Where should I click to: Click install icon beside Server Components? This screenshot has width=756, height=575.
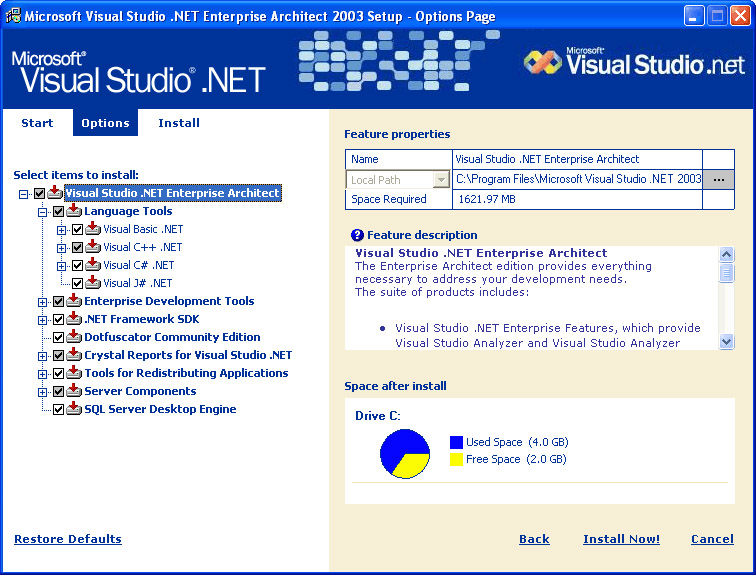[x=74, y=392]
